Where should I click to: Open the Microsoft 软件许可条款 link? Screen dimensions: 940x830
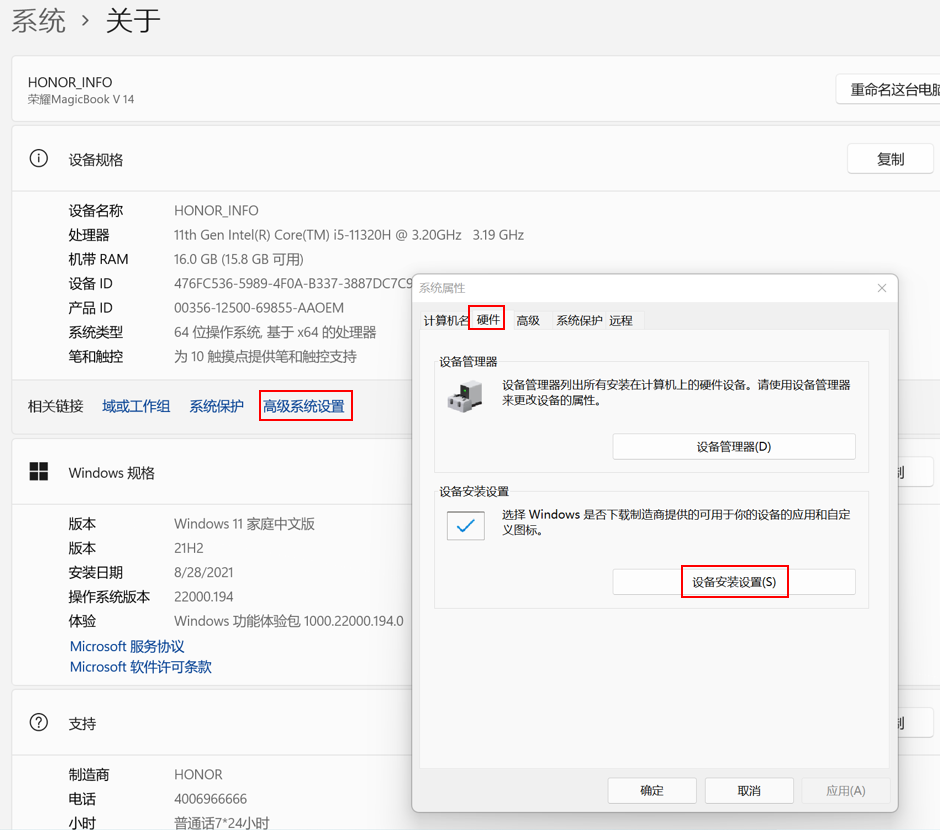pos(140,667)
